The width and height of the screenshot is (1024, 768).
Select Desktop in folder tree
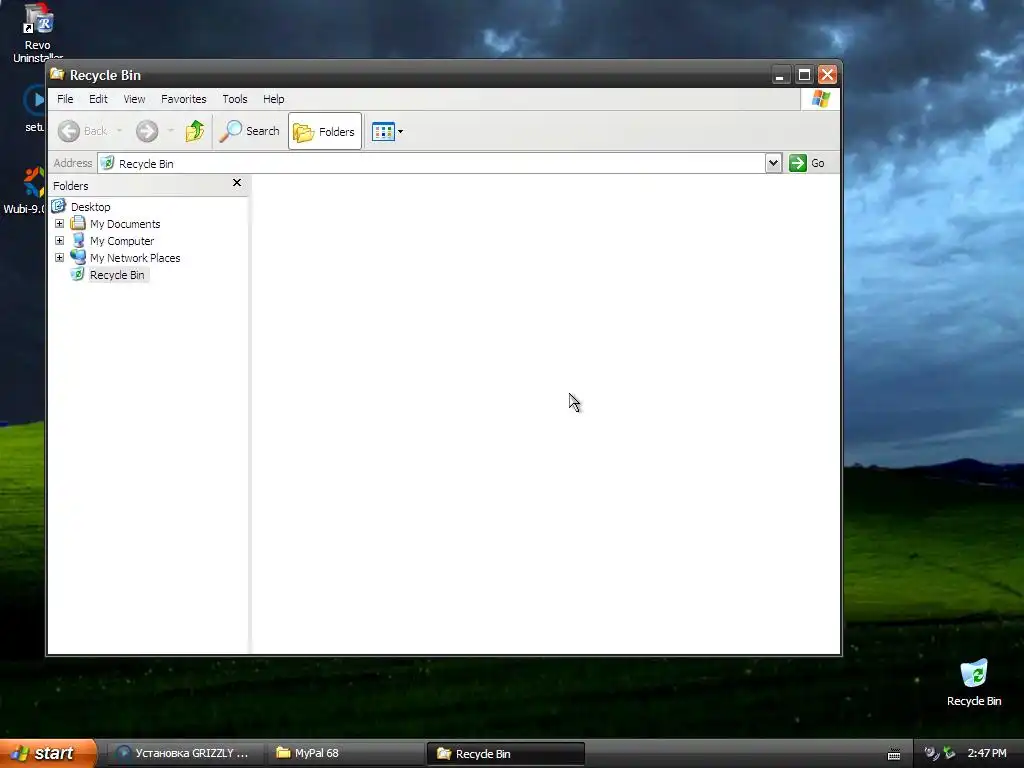[x=91, y=207]
